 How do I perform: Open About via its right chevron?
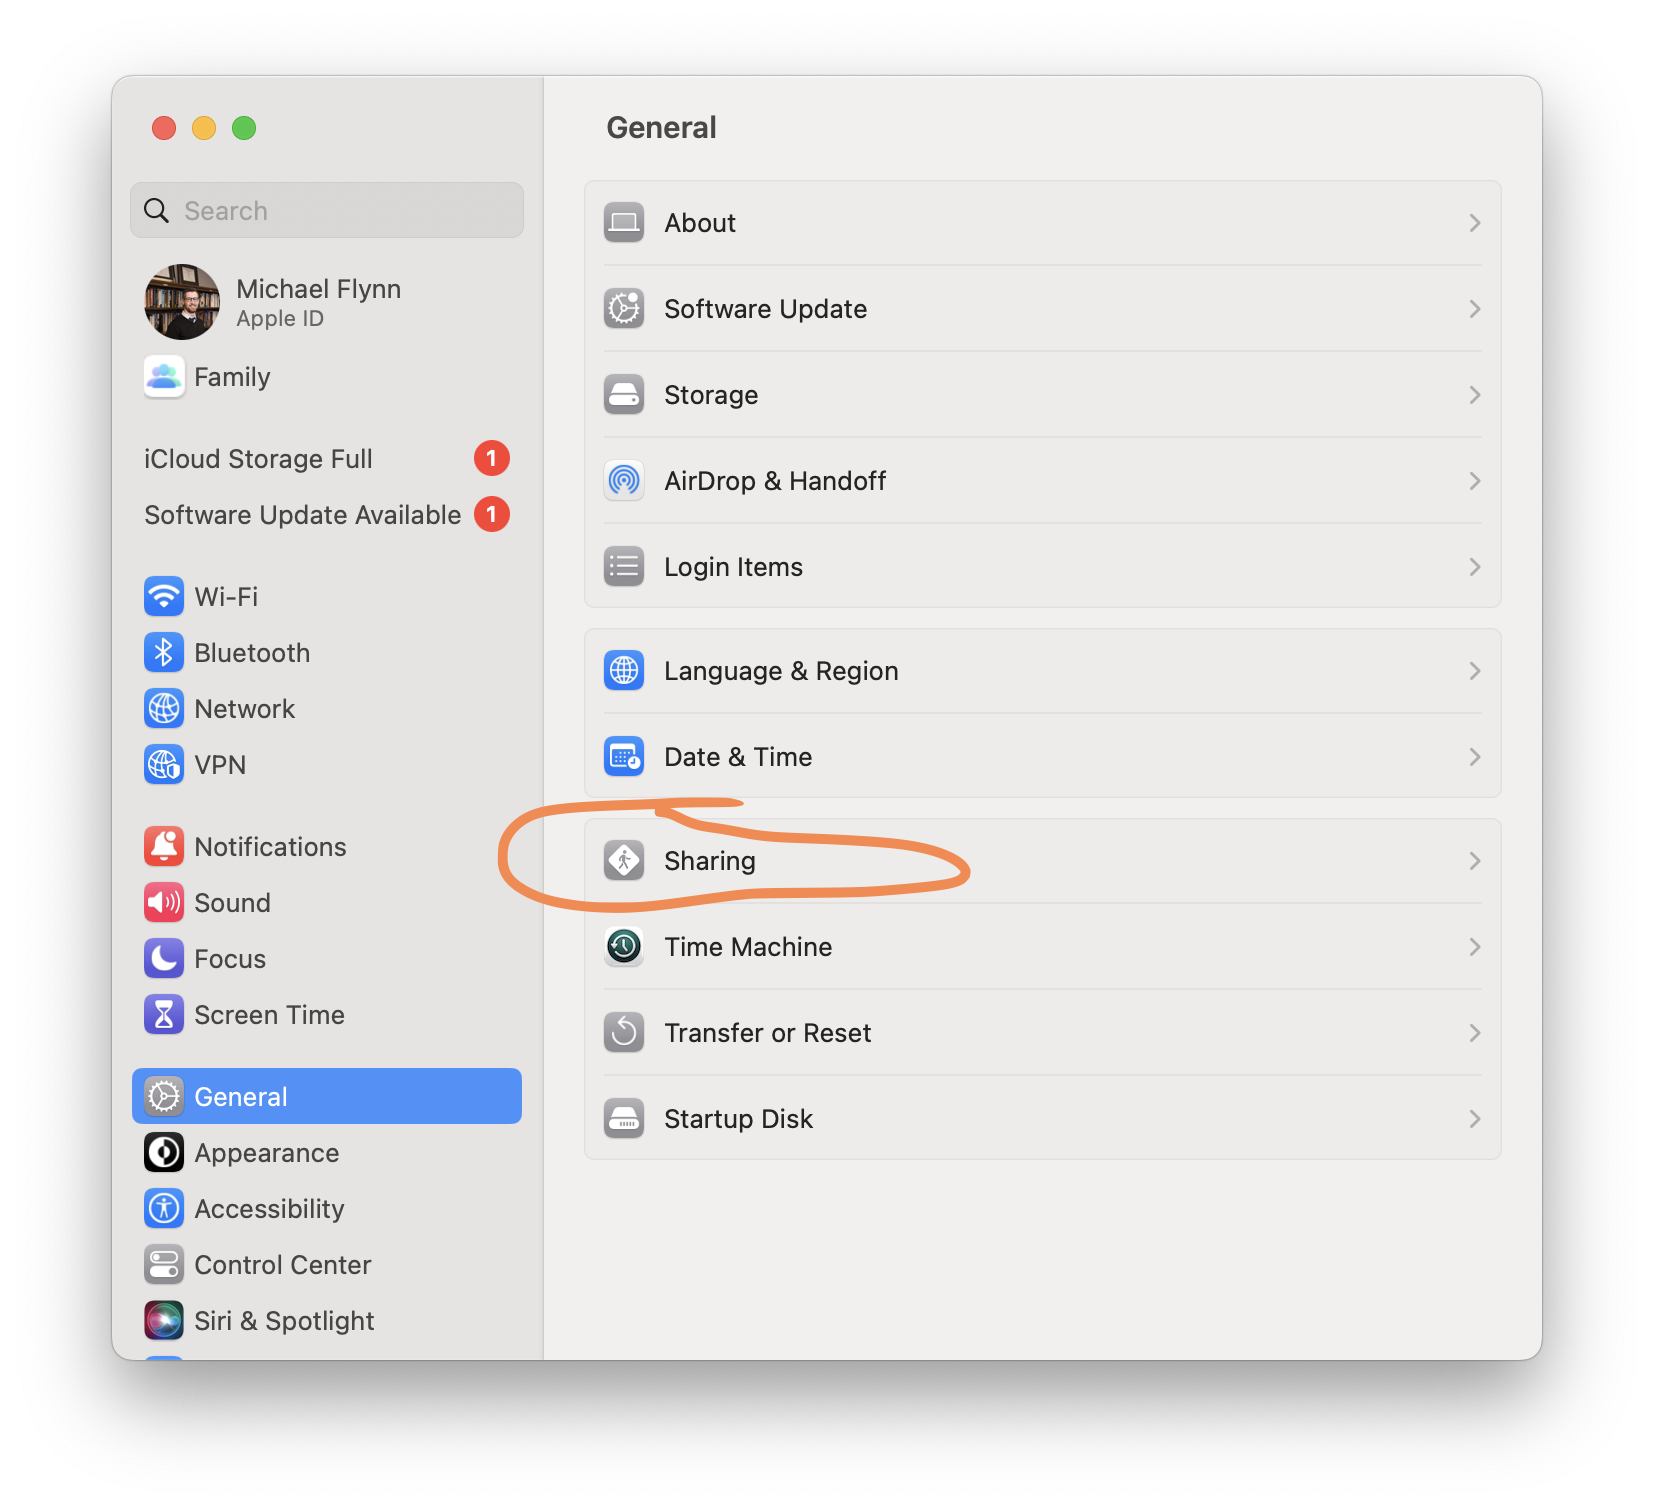[1475, 223]
